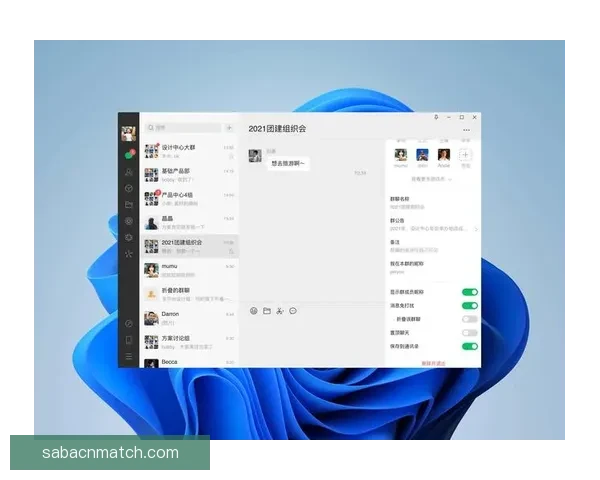Click the three-dots chat info icon
Viewport: 600px width, 480px height.
click(x=466, y=130)
